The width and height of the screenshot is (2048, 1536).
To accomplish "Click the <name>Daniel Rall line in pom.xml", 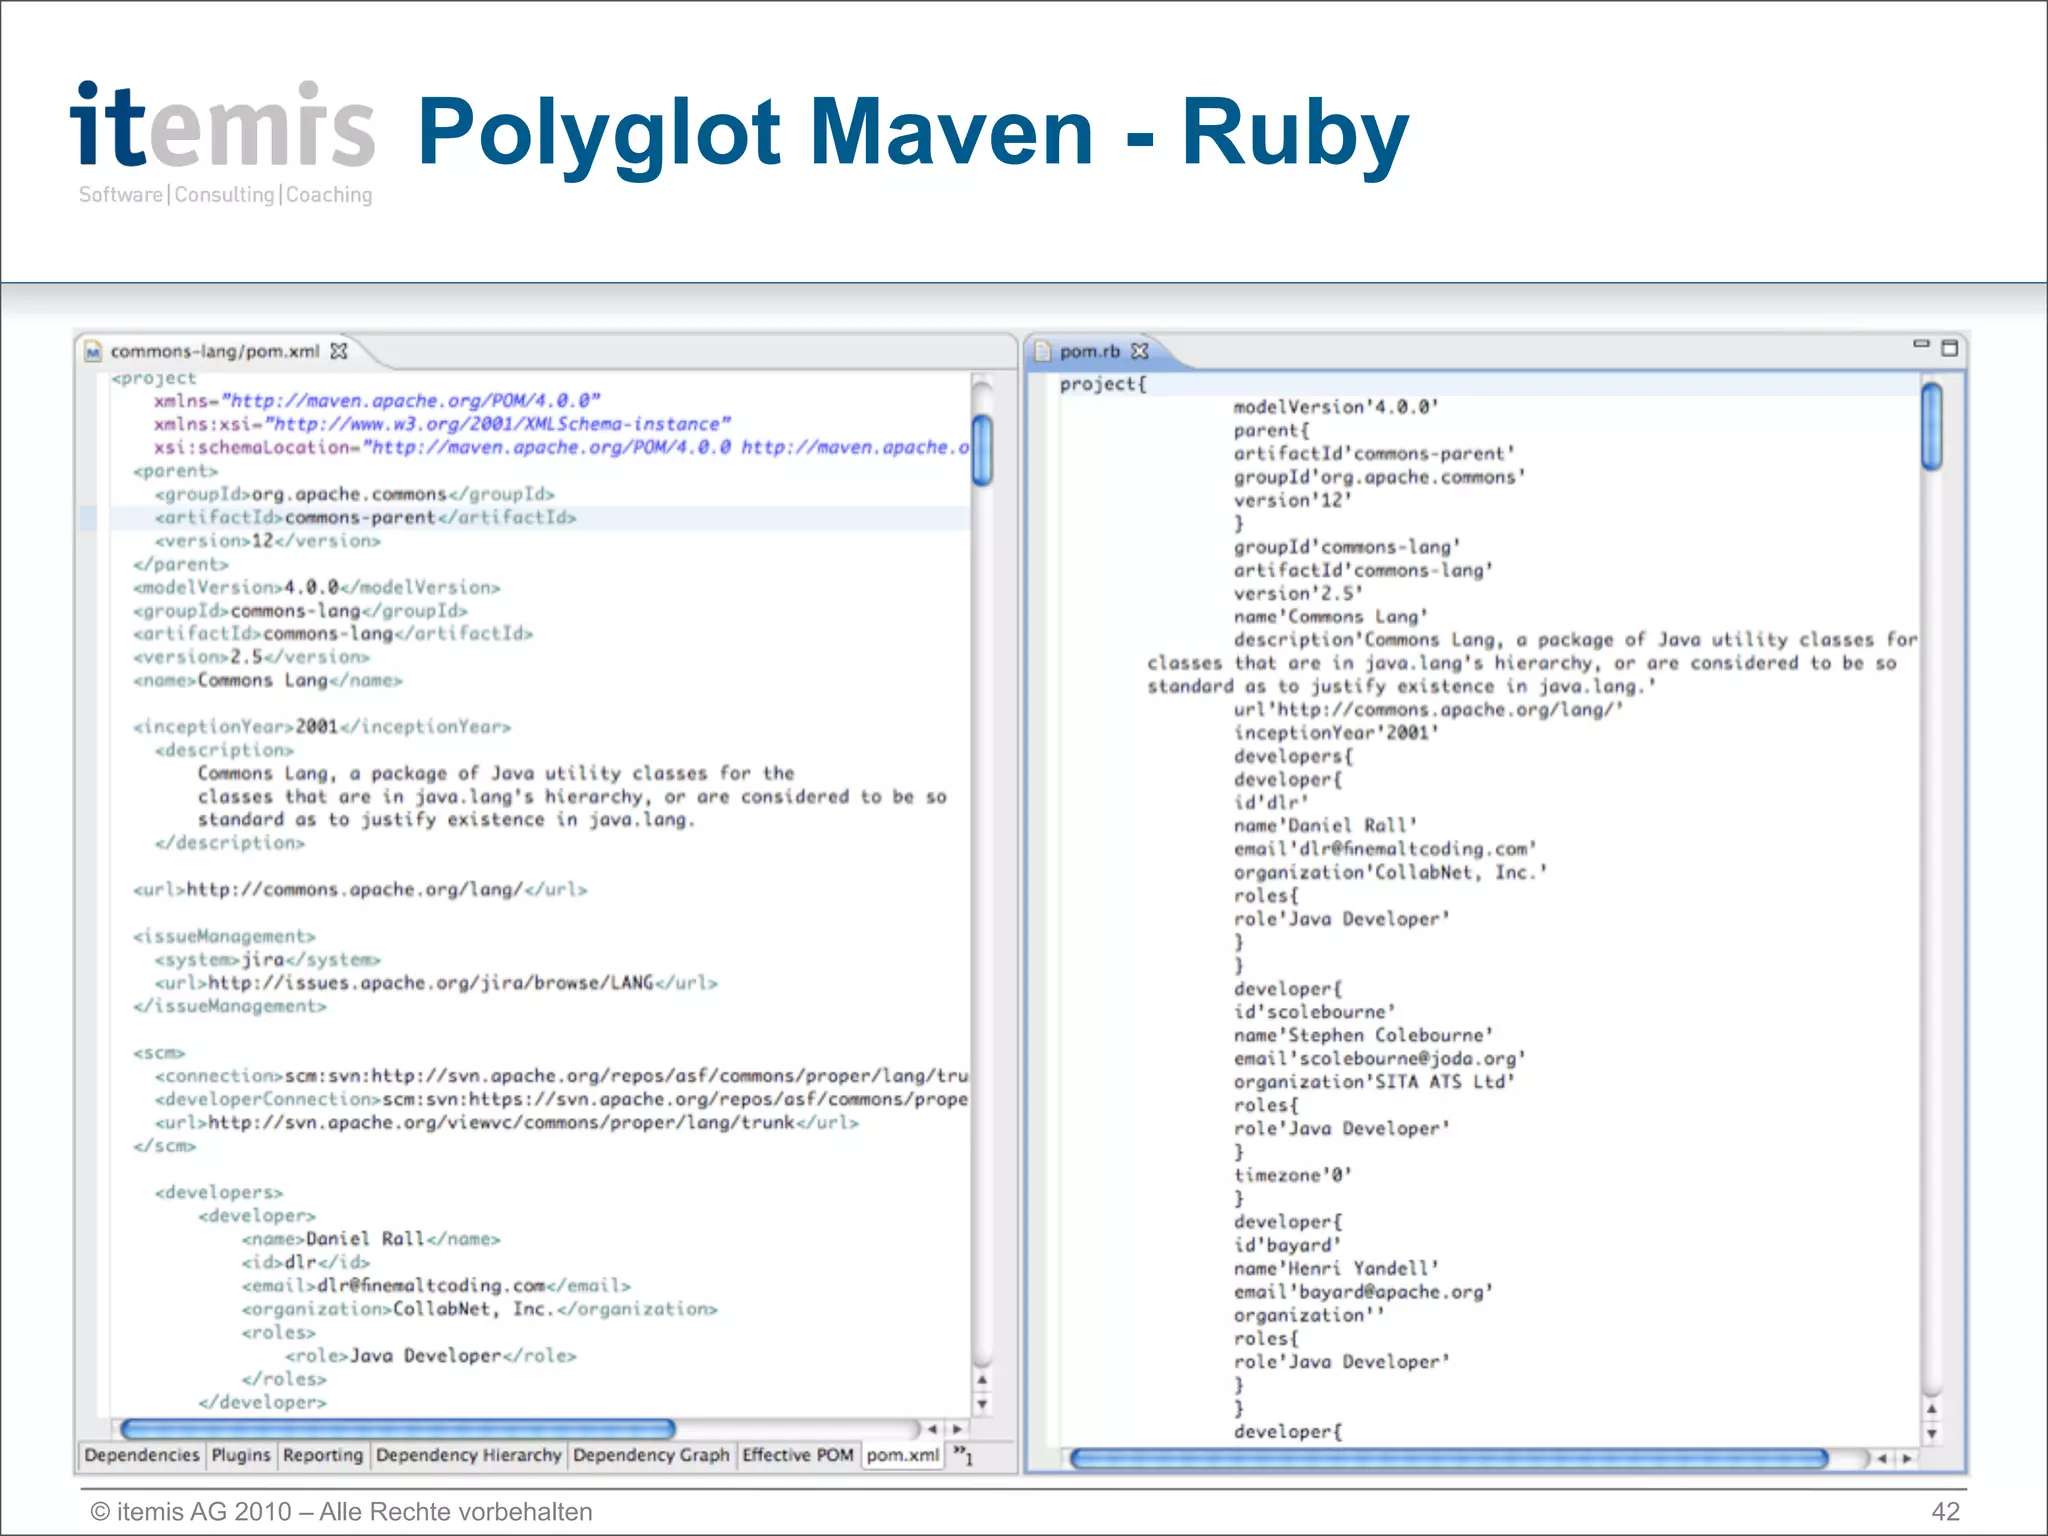I will [370, 1239].
